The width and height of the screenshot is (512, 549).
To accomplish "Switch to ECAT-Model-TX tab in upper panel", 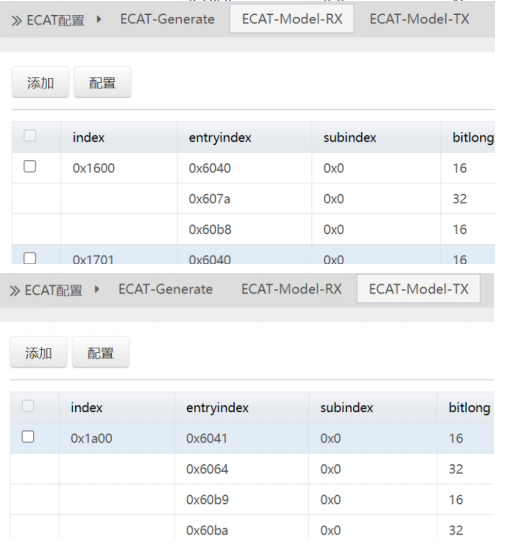I will (x=419, y=19).
